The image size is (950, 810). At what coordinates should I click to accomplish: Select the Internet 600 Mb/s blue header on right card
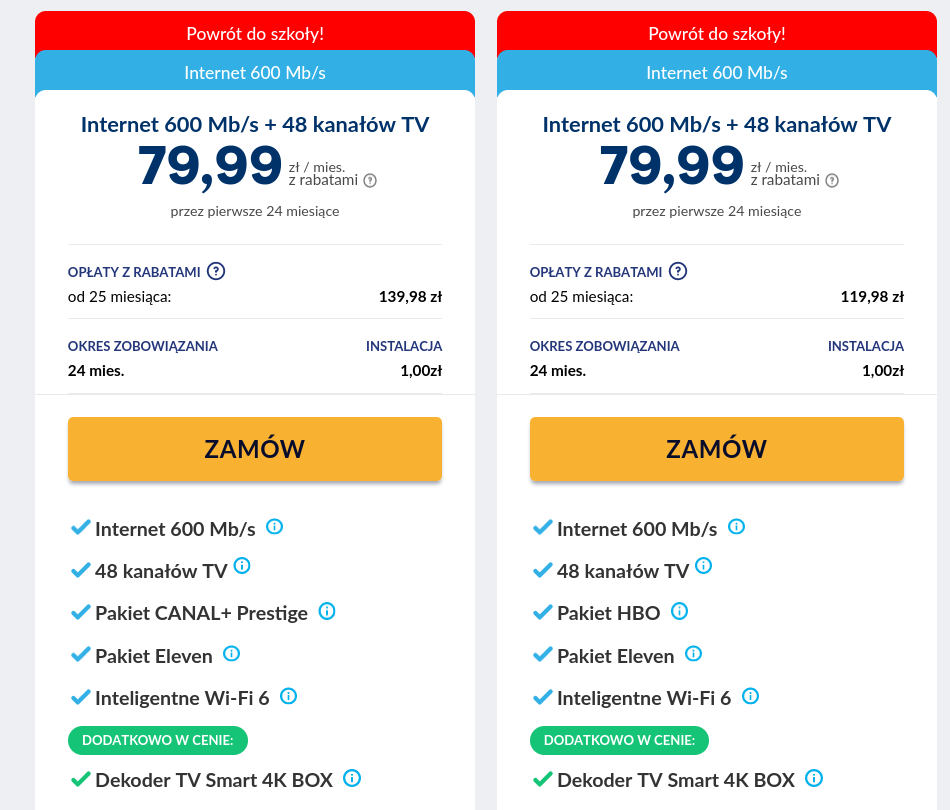pyautogui.click(x=716, y=71)
